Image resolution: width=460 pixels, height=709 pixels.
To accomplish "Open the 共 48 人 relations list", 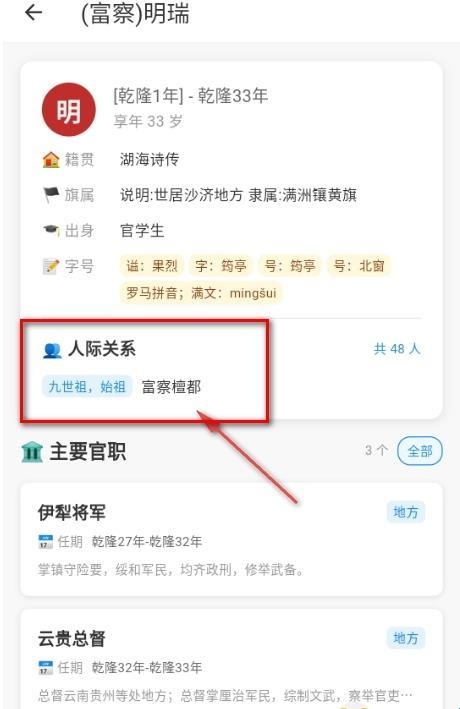I will pos(397,349).
